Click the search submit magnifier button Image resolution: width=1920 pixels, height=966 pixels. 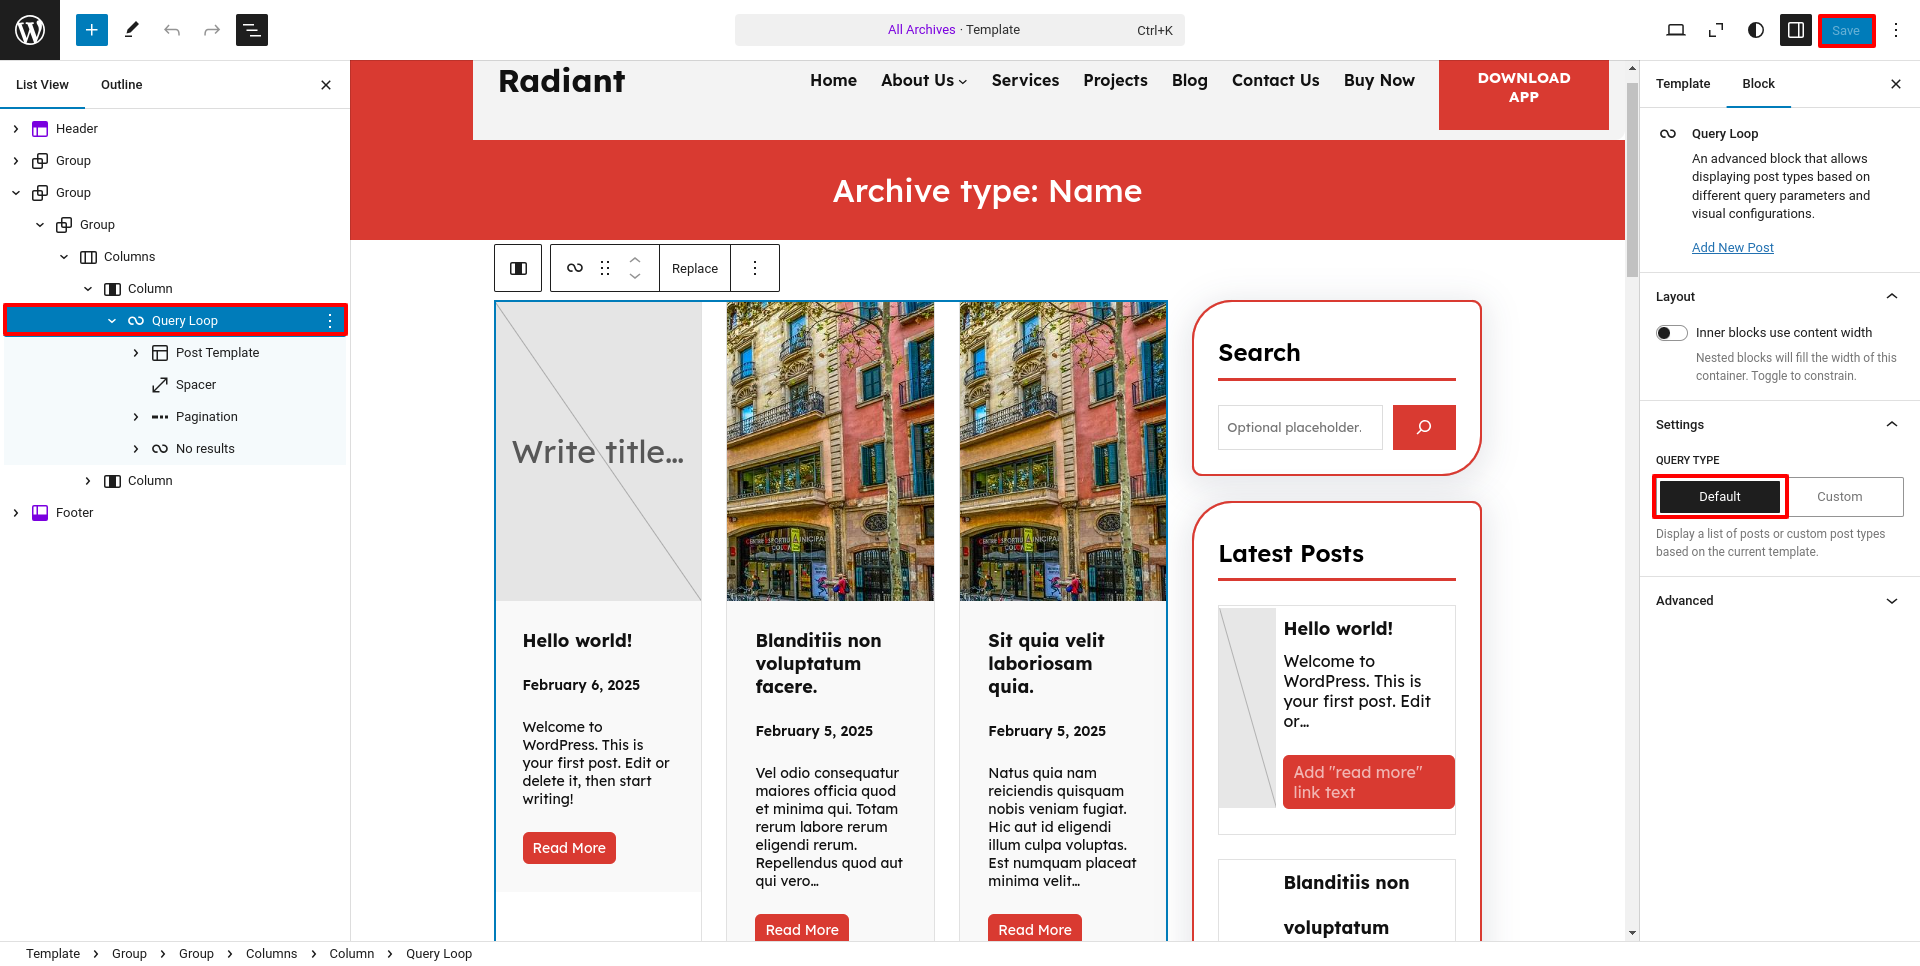pos(1424,427)
